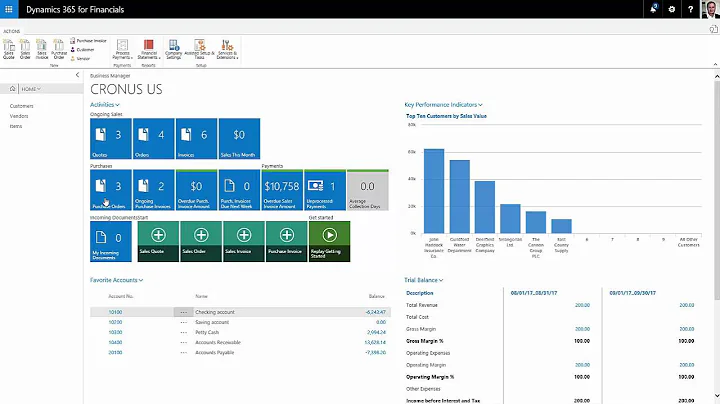The width and height of the screenshot is (720, 404).
Task: Open ellipsis menu for Petty Cash
Action: tap(184, 332)
